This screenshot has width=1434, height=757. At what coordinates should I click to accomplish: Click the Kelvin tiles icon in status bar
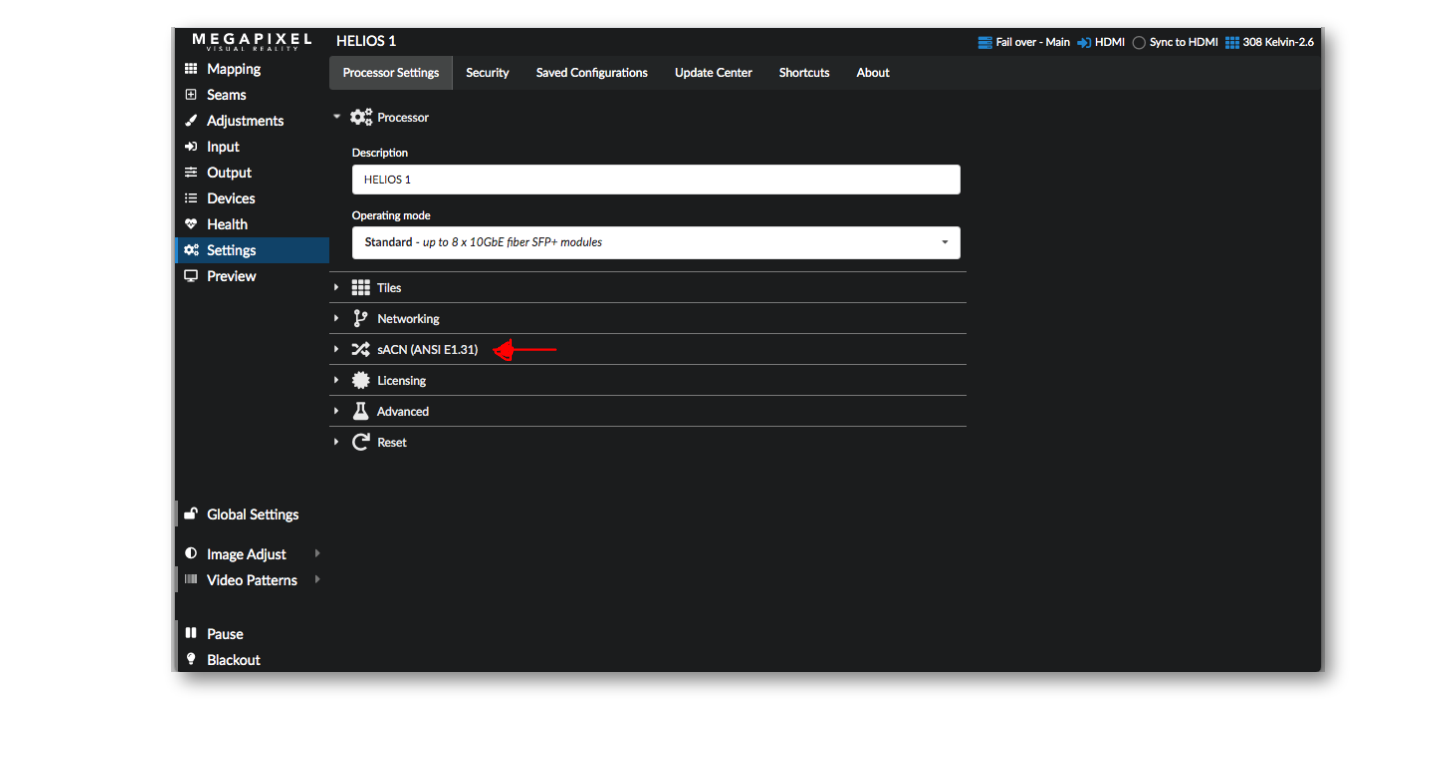1232,43
